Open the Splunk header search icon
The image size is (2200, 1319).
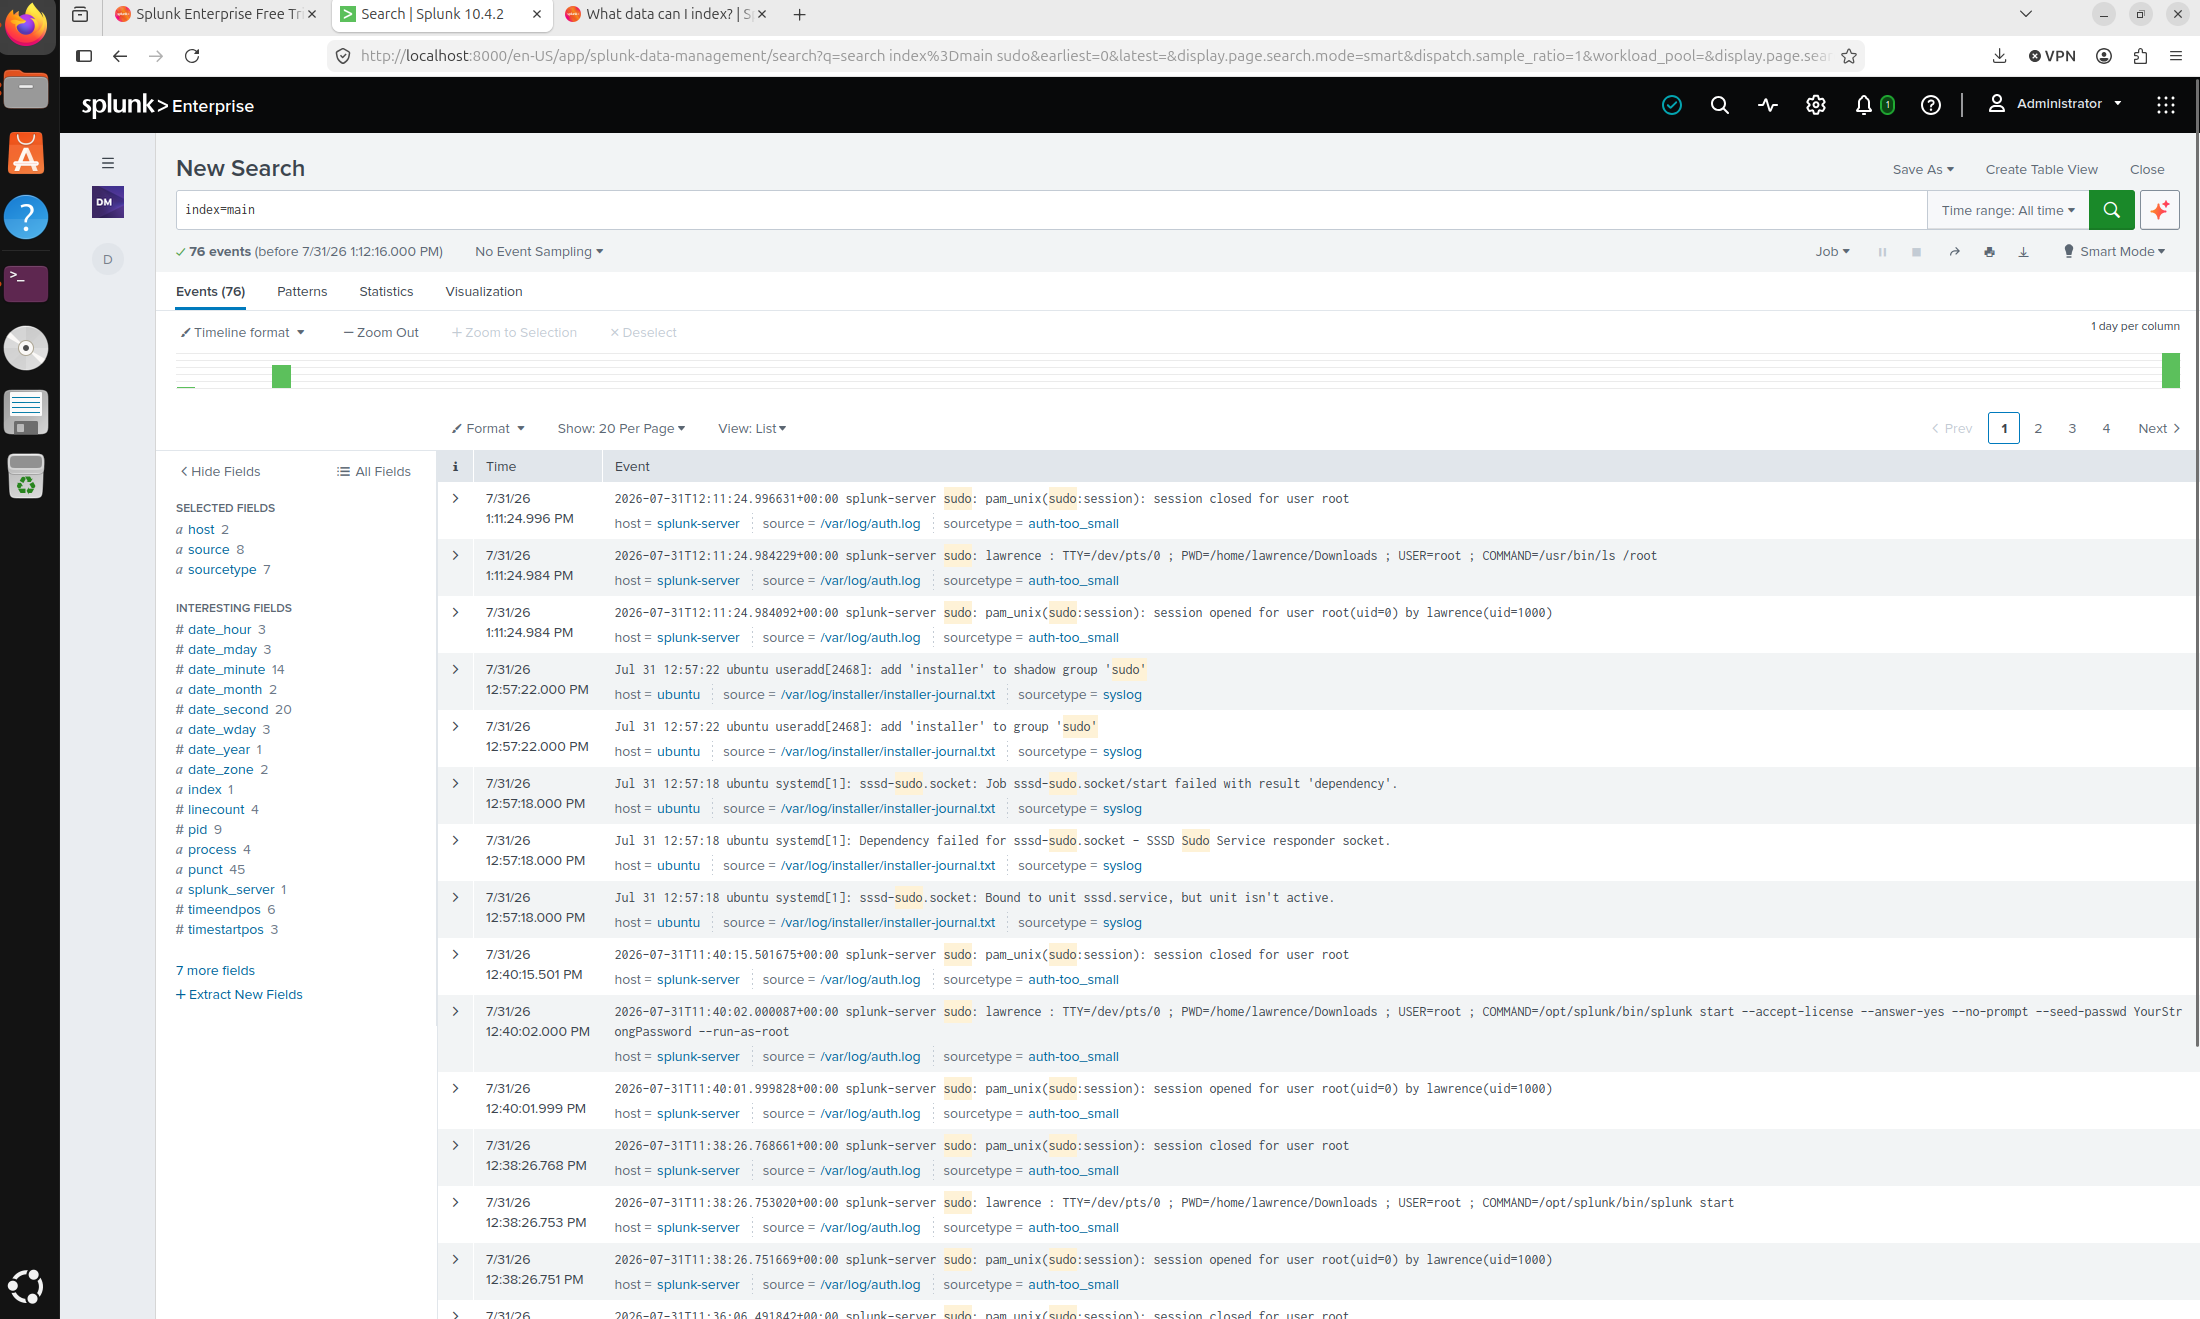point(1720,105)
